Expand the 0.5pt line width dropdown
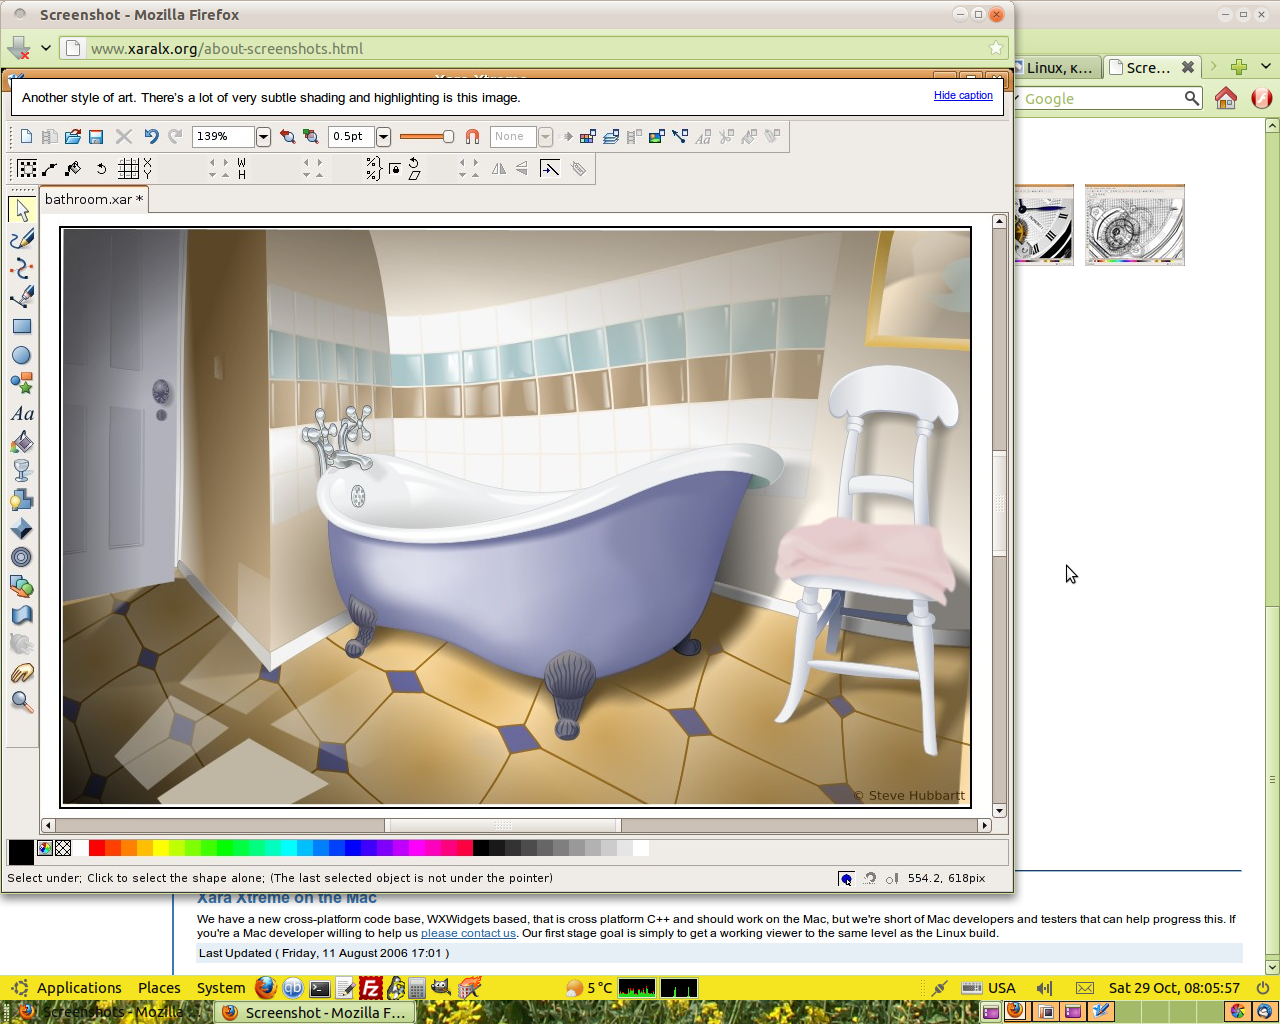Image resolution: width=1280 pixels, height=1024 pixels. pyautogui.click(x=383, y=137)
